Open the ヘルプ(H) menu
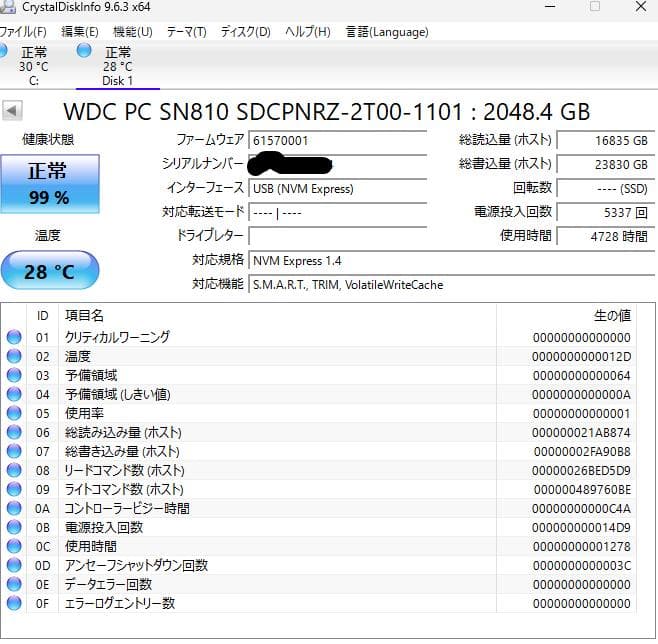The image size is (658, 644). coord(308,32)
